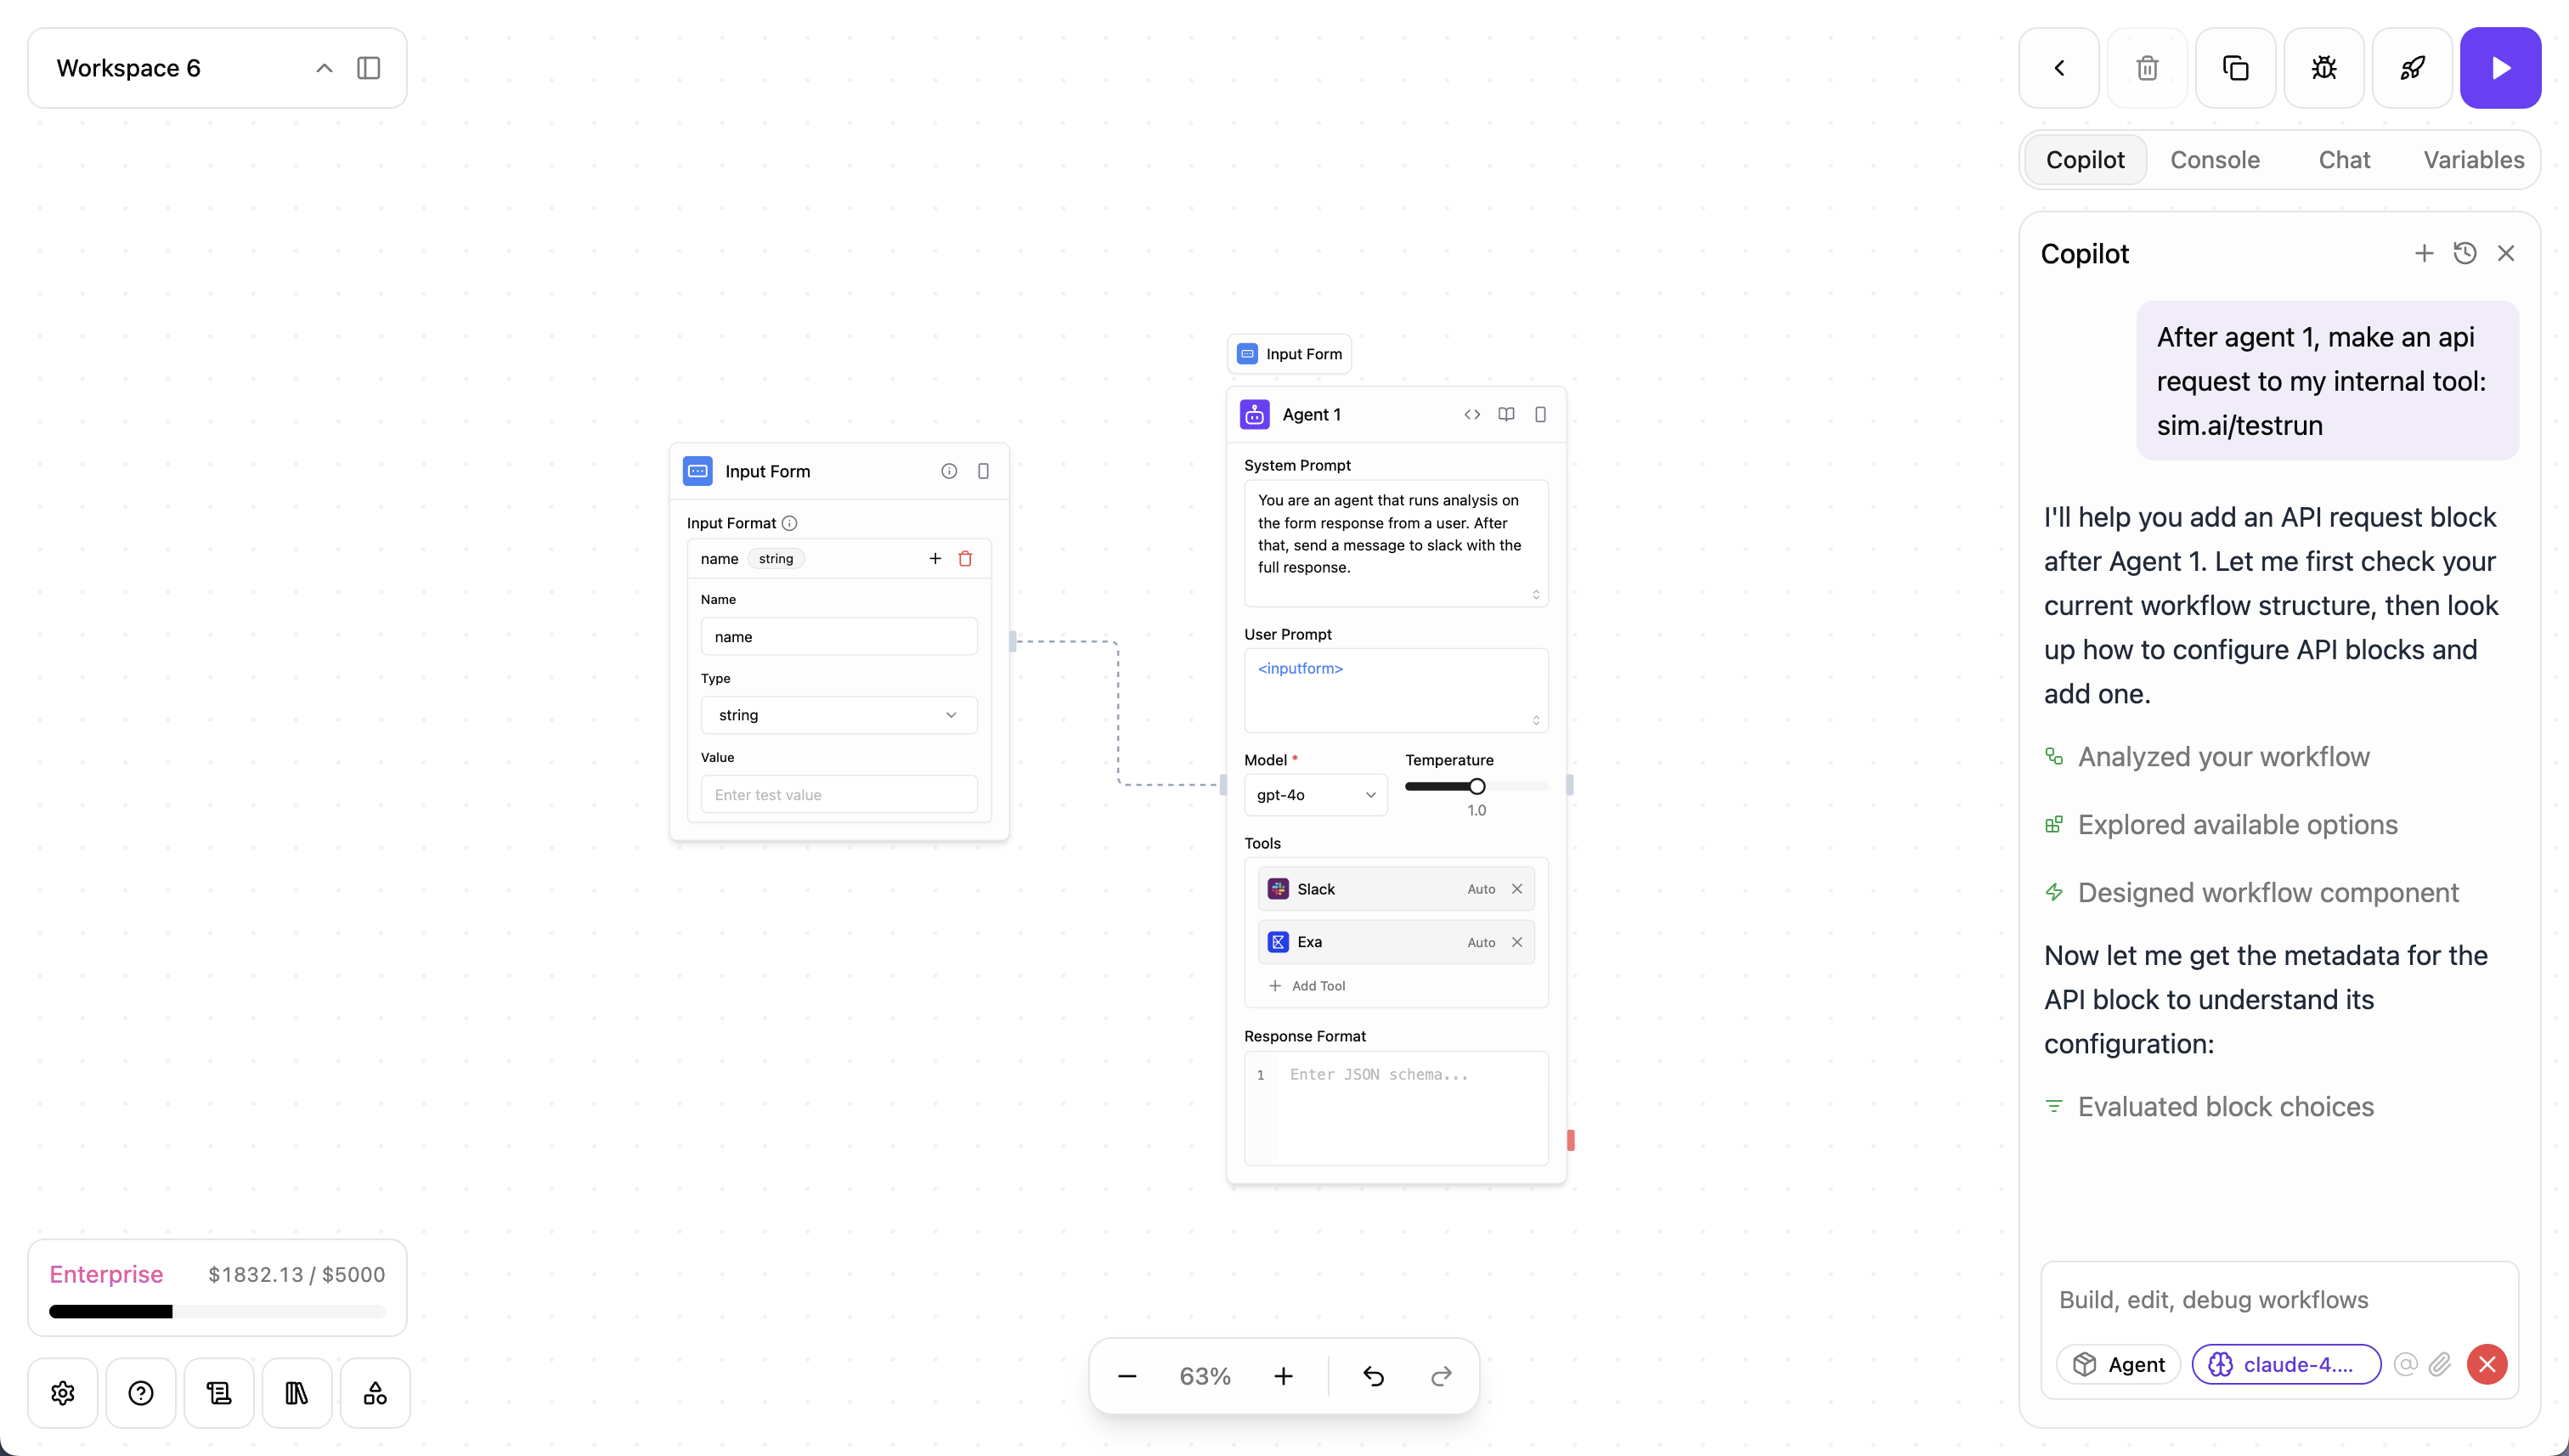Run the workflow with the play button
The image size is (2569, 1456).
pyautogui.click(x=2499, y=68)
